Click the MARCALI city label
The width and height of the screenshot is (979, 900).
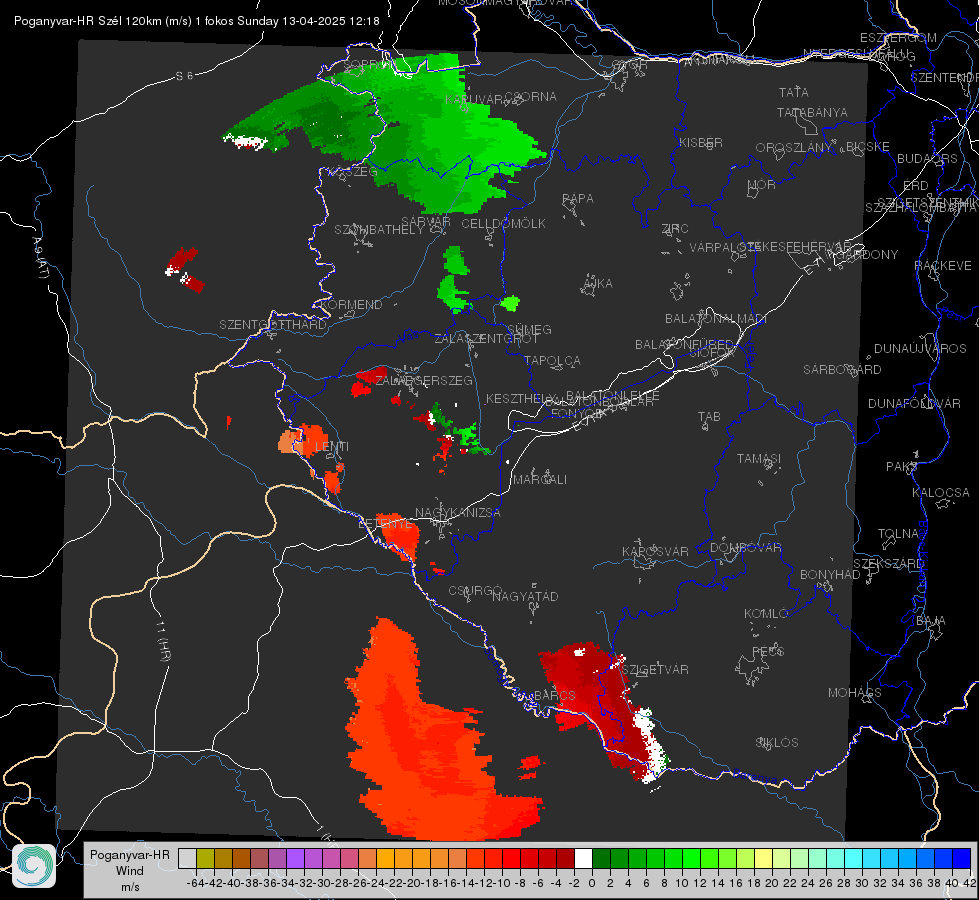[540, 480]
